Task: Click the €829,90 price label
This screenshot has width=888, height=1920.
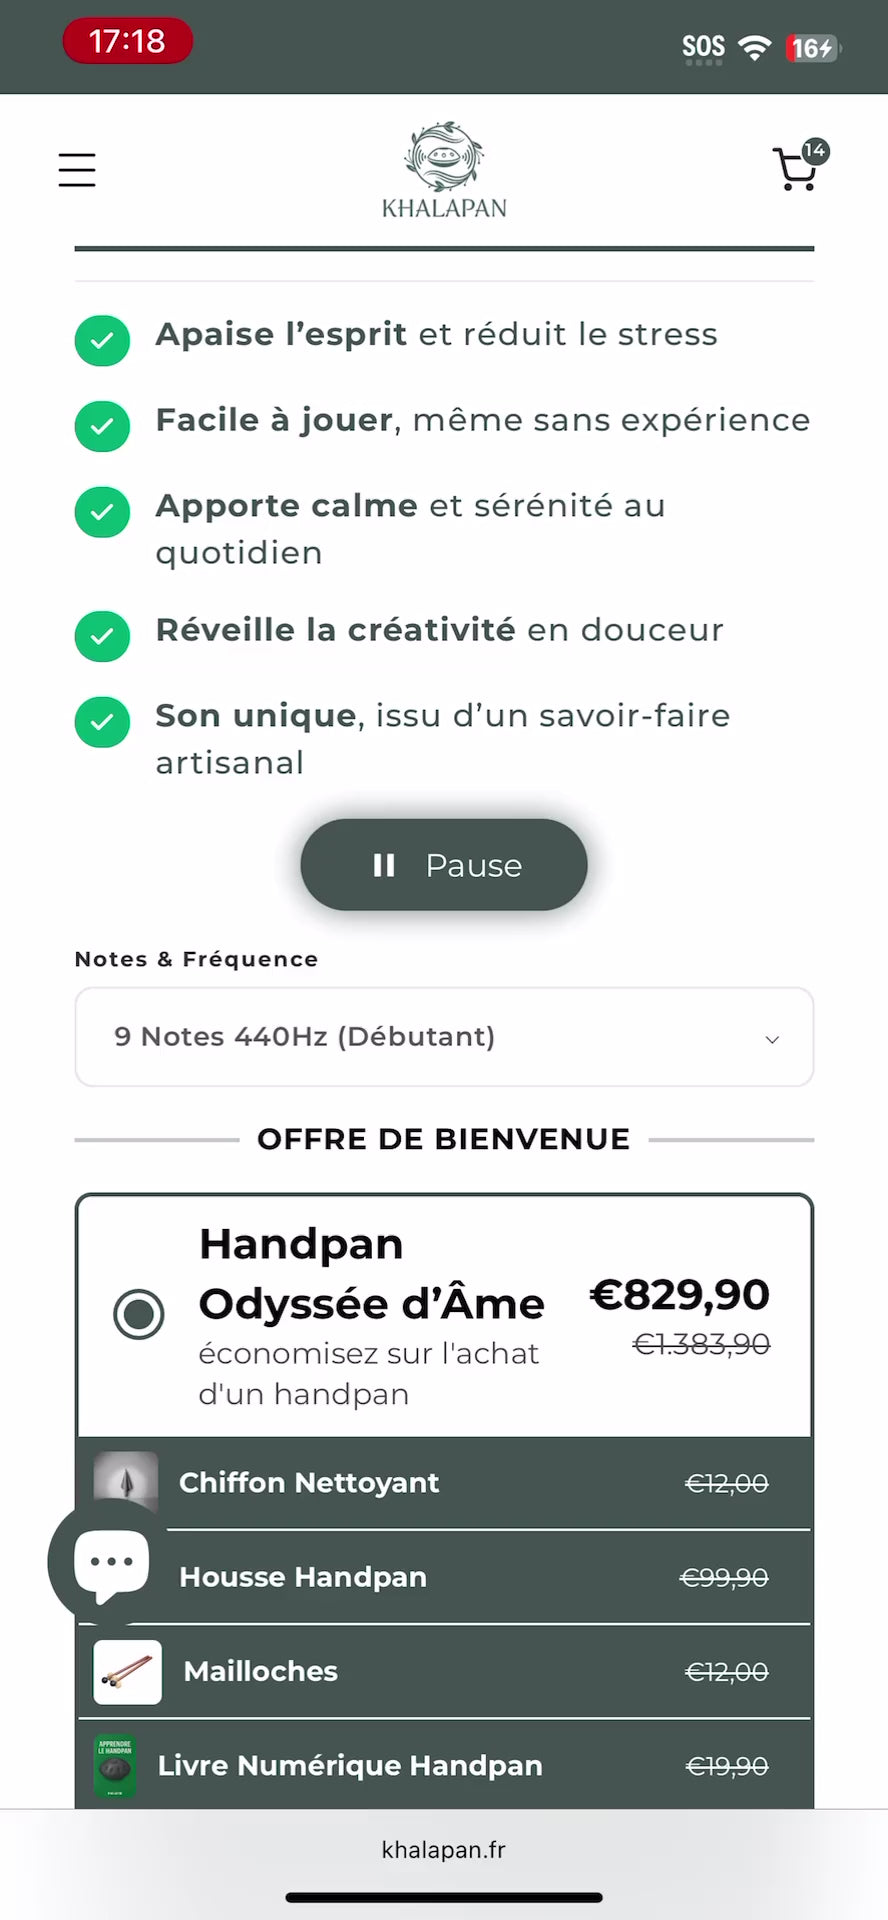Action: (x=680, y=1295)
